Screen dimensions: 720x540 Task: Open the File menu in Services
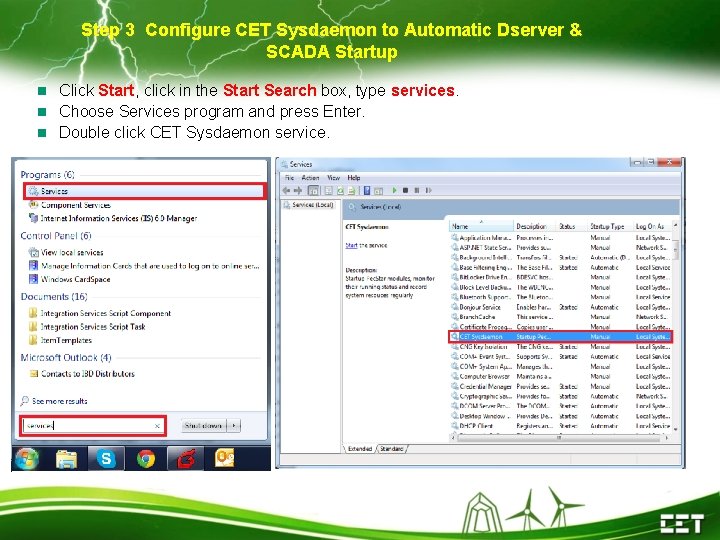[289, 178]
